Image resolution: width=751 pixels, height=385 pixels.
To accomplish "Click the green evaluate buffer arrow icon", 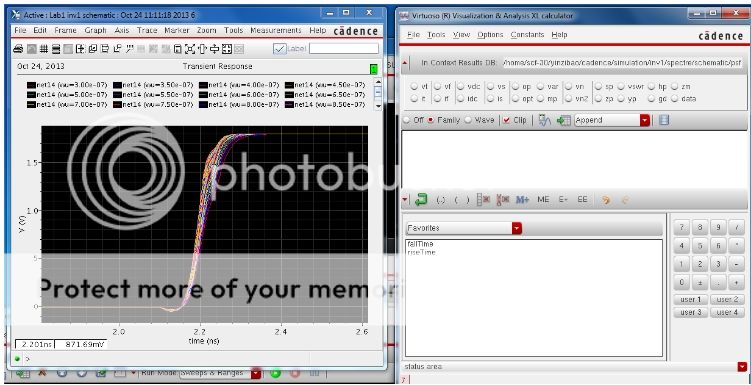I will pyautogui.click(x=421, y=199).
